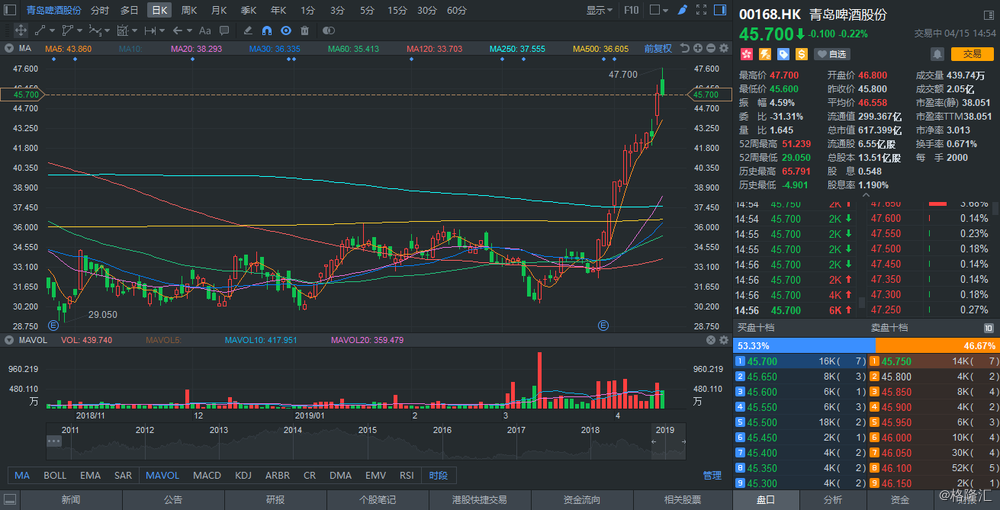This screenshot has height=510, width=1000.
Task: Zoom in the chart with plus
Action: (698, 48)
